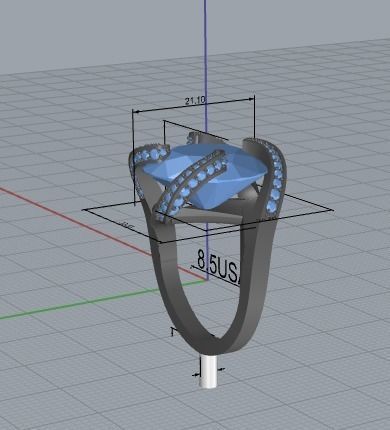
Task: Select the white sprue cylinder below ring
Action: coord(208,372)
